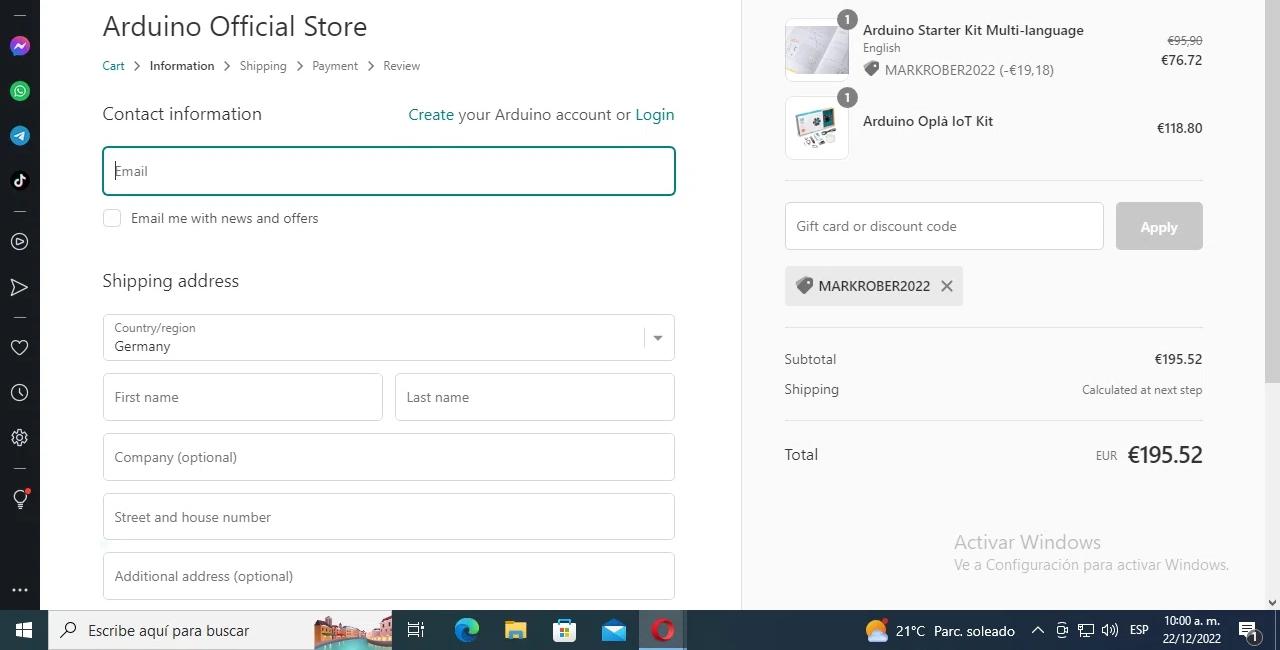Open the notifications action center
Screen dimensions: 1280x650
(1248, 630)
